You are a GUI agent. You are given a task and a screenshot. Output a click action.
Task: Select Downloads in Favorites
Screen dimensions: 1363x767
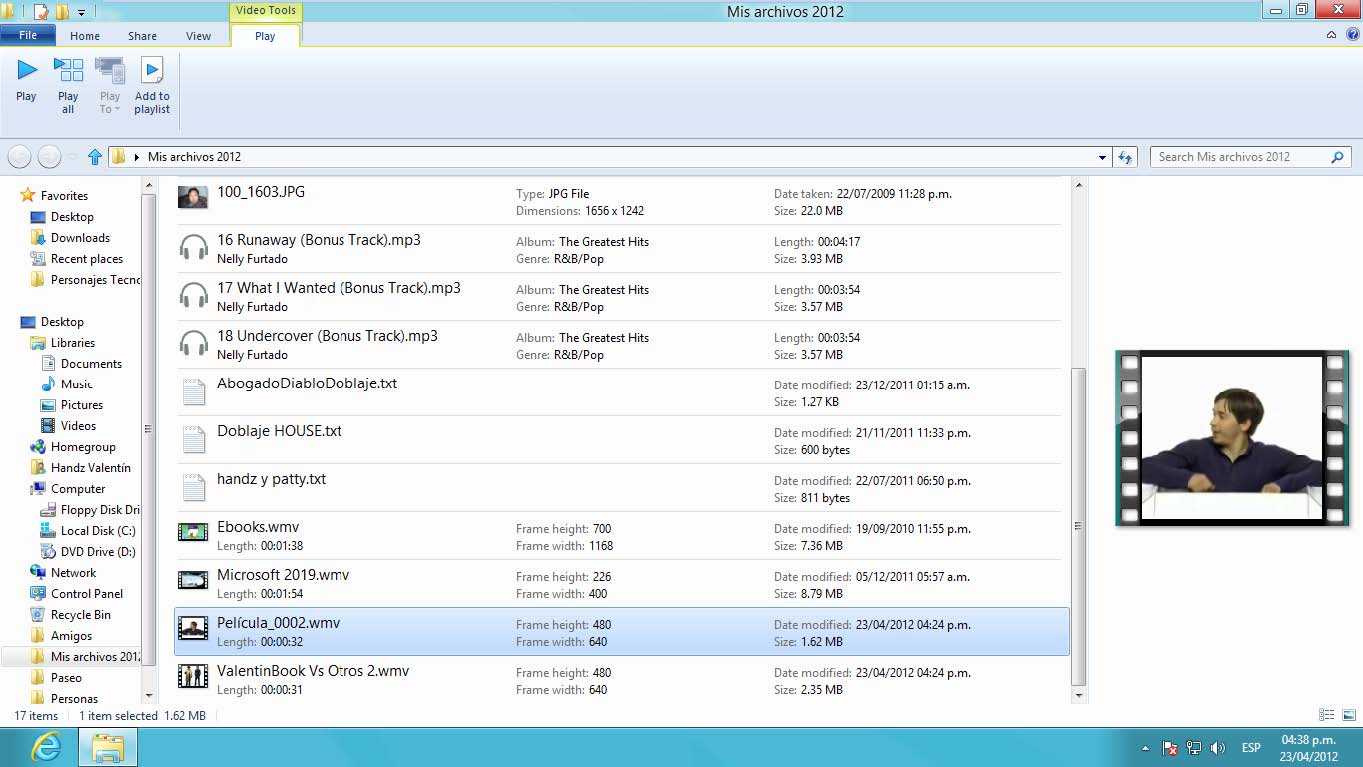click(80, 238)
